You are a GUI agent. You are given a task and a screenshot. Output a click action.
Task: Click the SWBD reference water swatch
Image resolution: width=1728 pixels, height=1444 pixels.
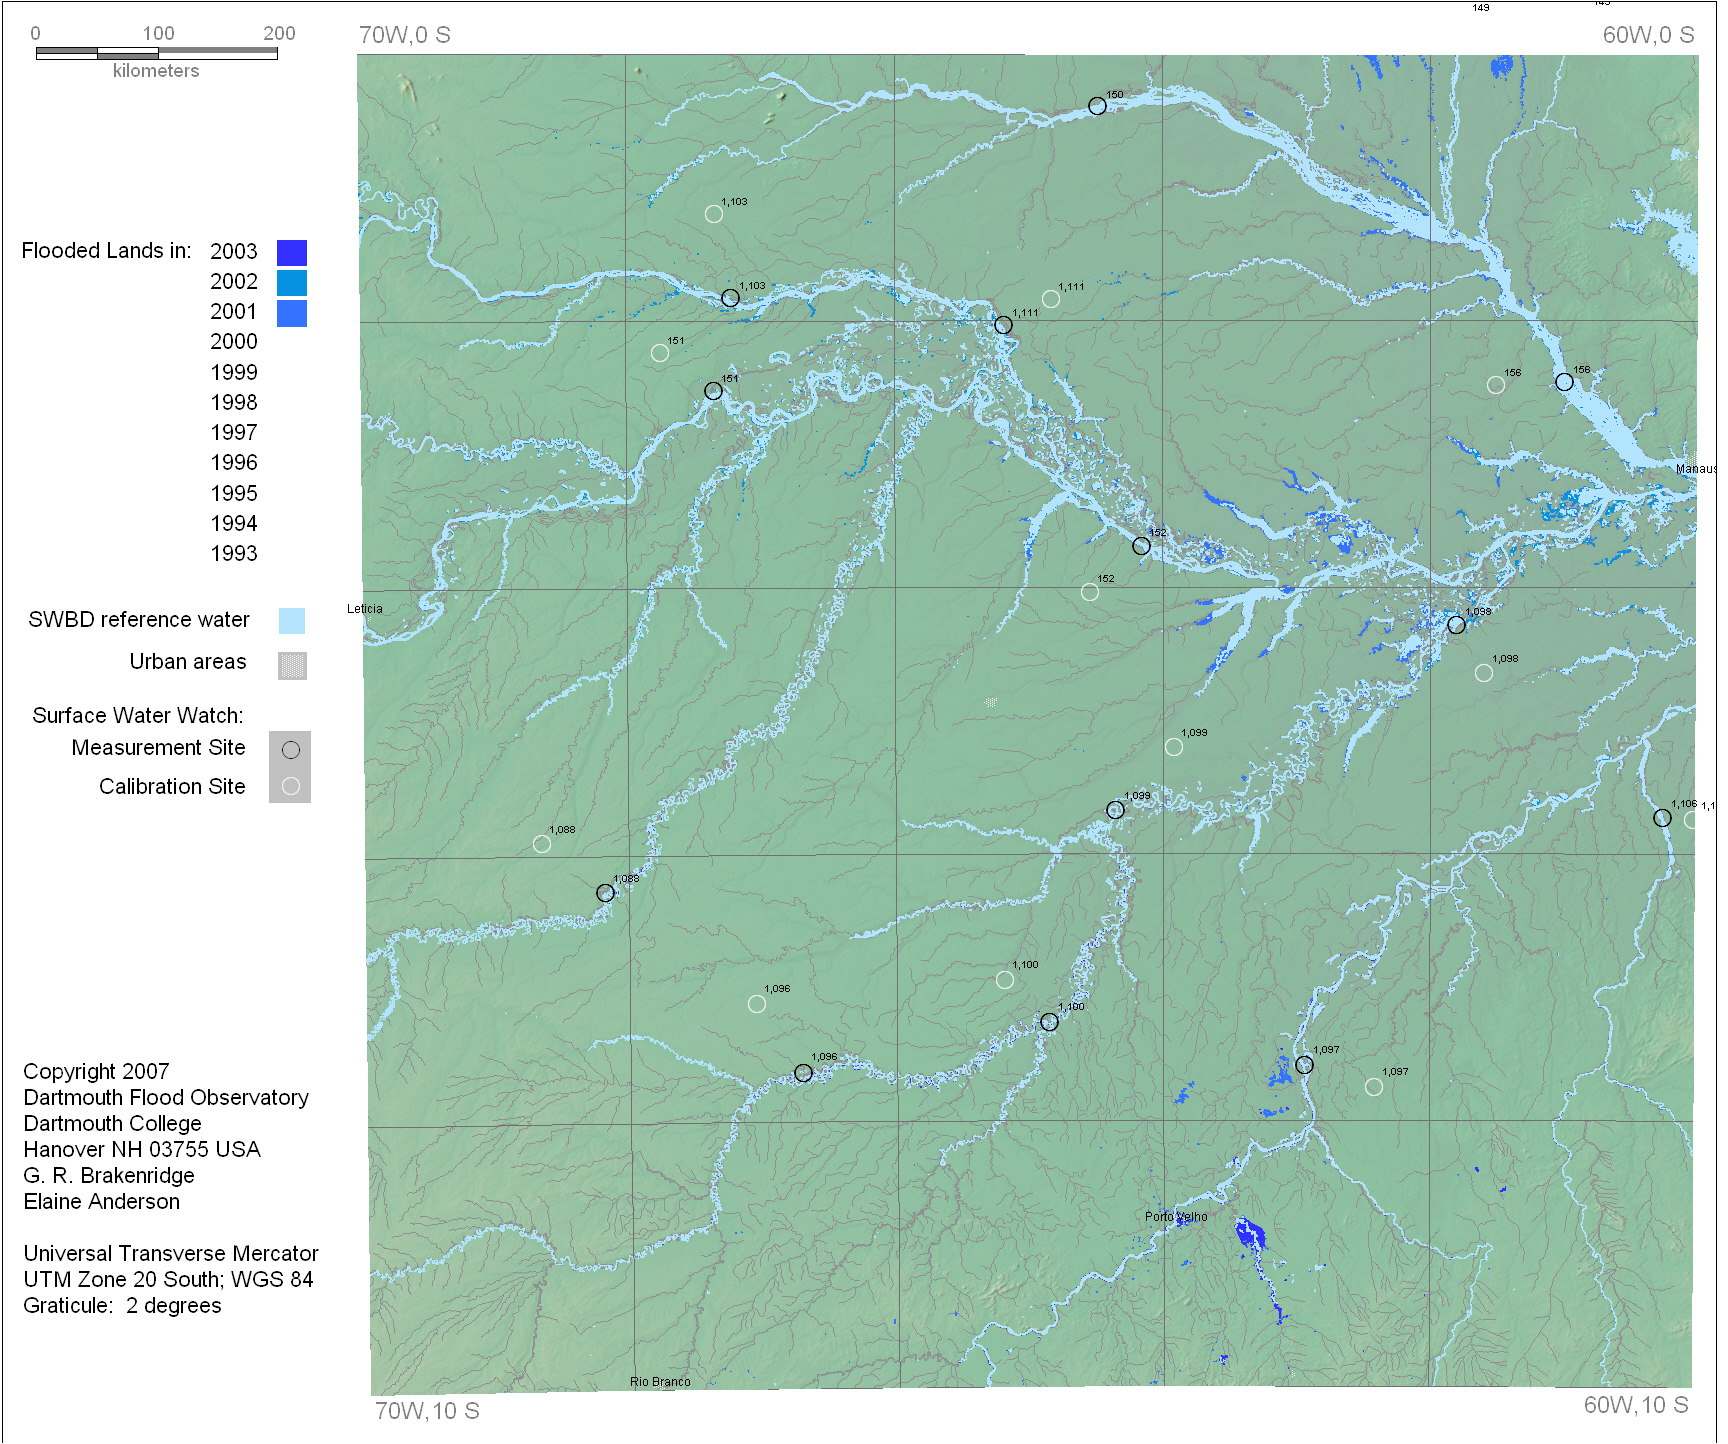coord(292,621)
